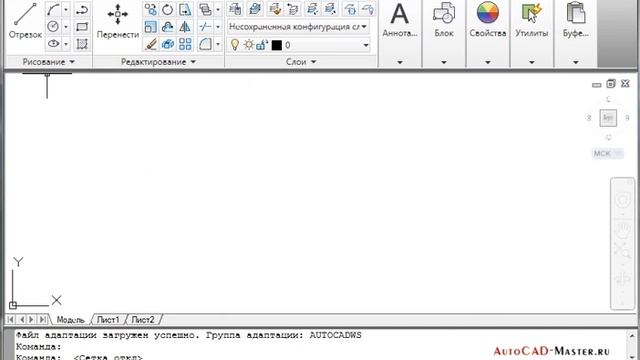Choose the Explode tool icon
This screenshot has width=640, height=360.
[x=168, y=44]
